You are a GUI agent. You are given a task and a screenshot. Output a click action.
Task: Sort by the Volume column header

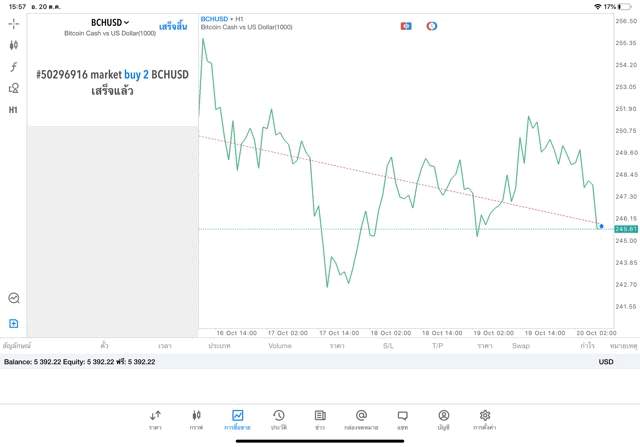(x=280, y=346)
